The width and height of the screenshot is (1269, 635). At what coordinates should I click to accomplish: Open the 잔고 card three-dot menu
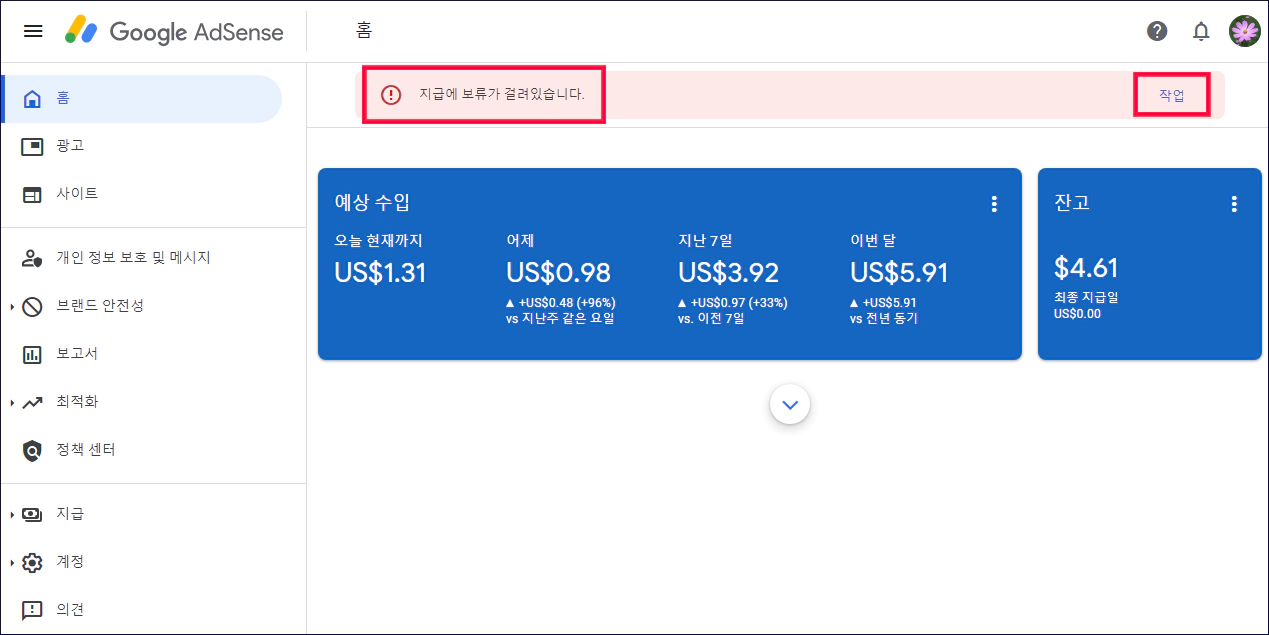coord(1234,203)
